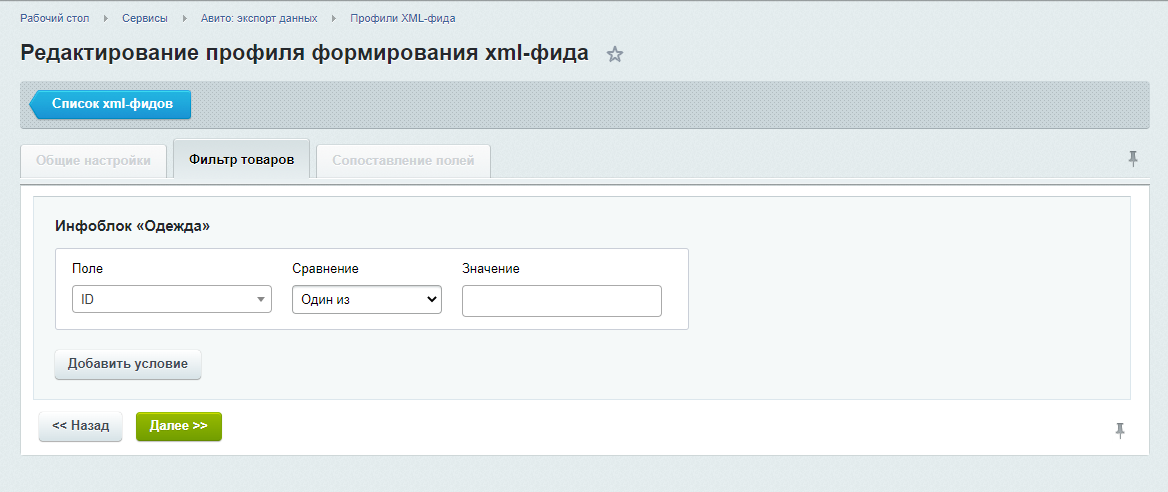
Task: Navigate to «Рабочий стол» breadcrumb link
Action: pos(55,19)
